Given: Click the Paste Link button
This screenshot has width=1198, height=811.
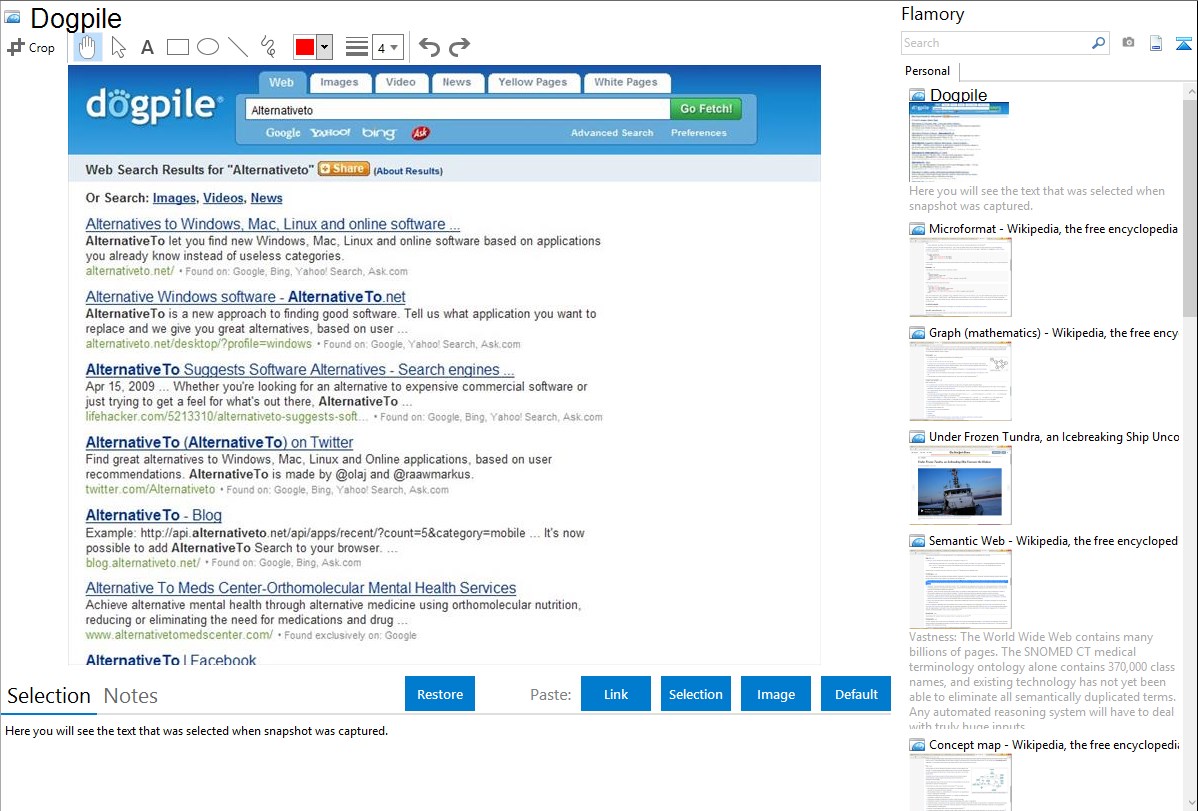Looking at the screenshot, I should coord(616,694).
